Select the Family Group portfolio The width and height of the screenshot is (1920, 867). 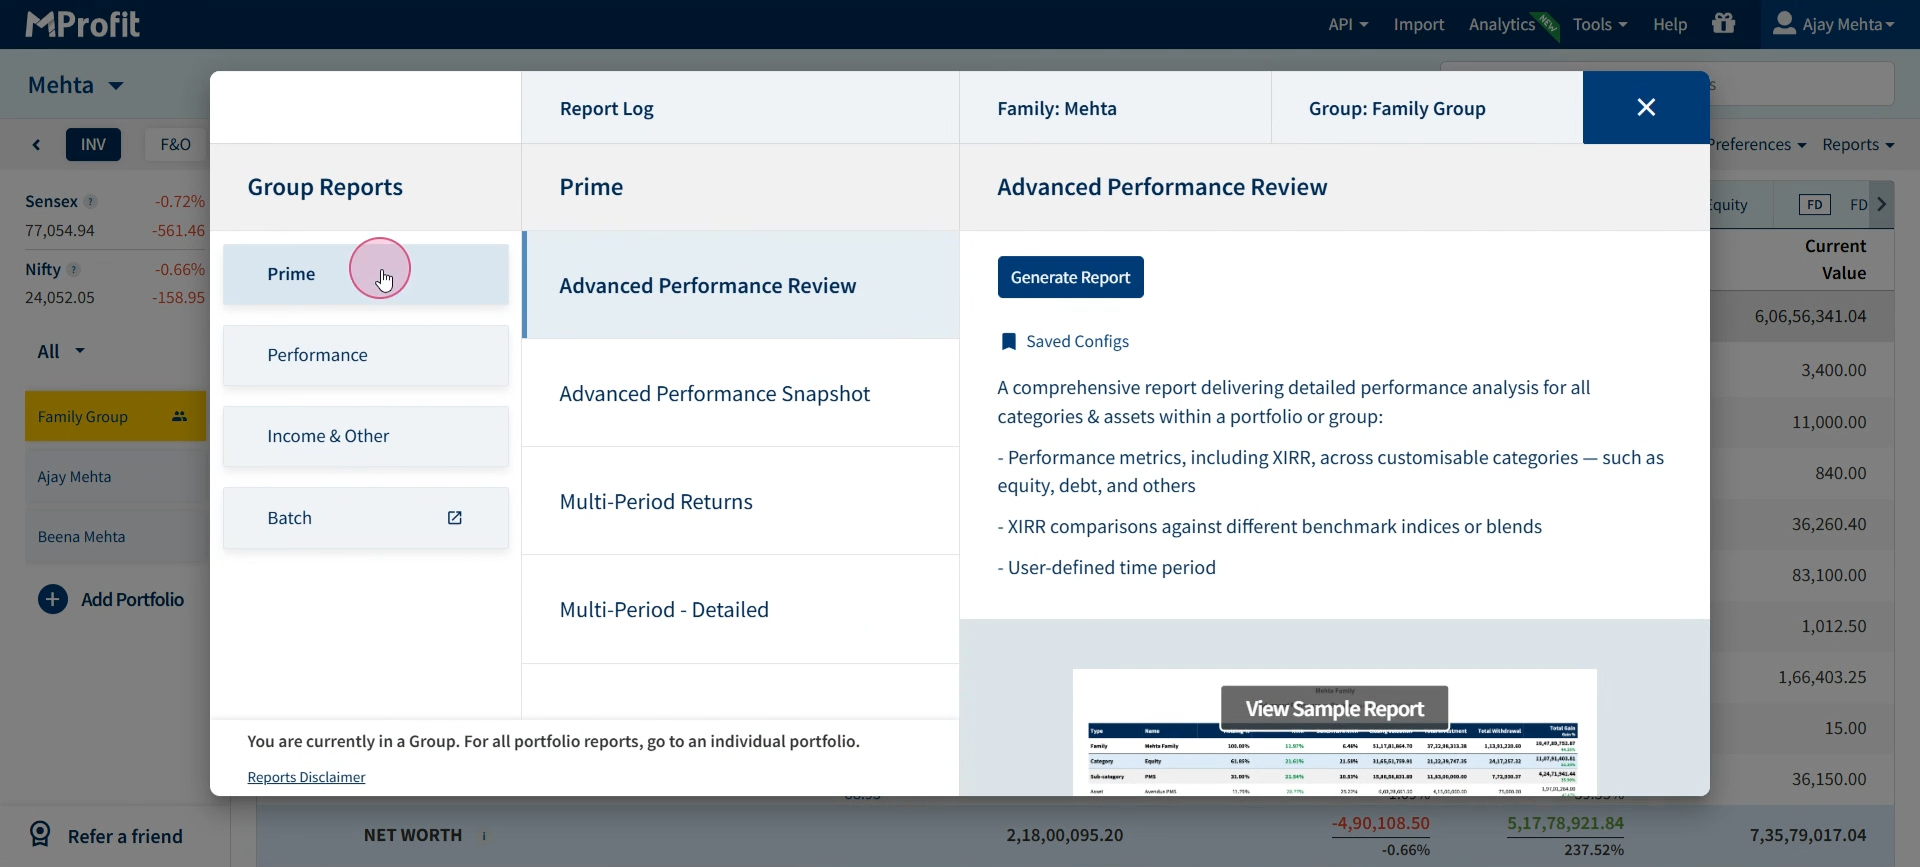tap(115, 417)
